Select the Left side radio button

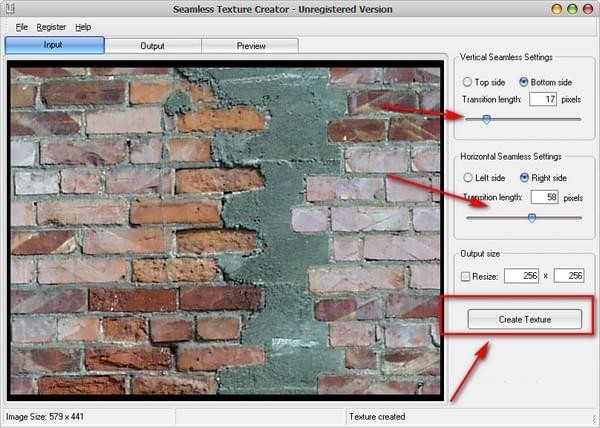(467, 177)
